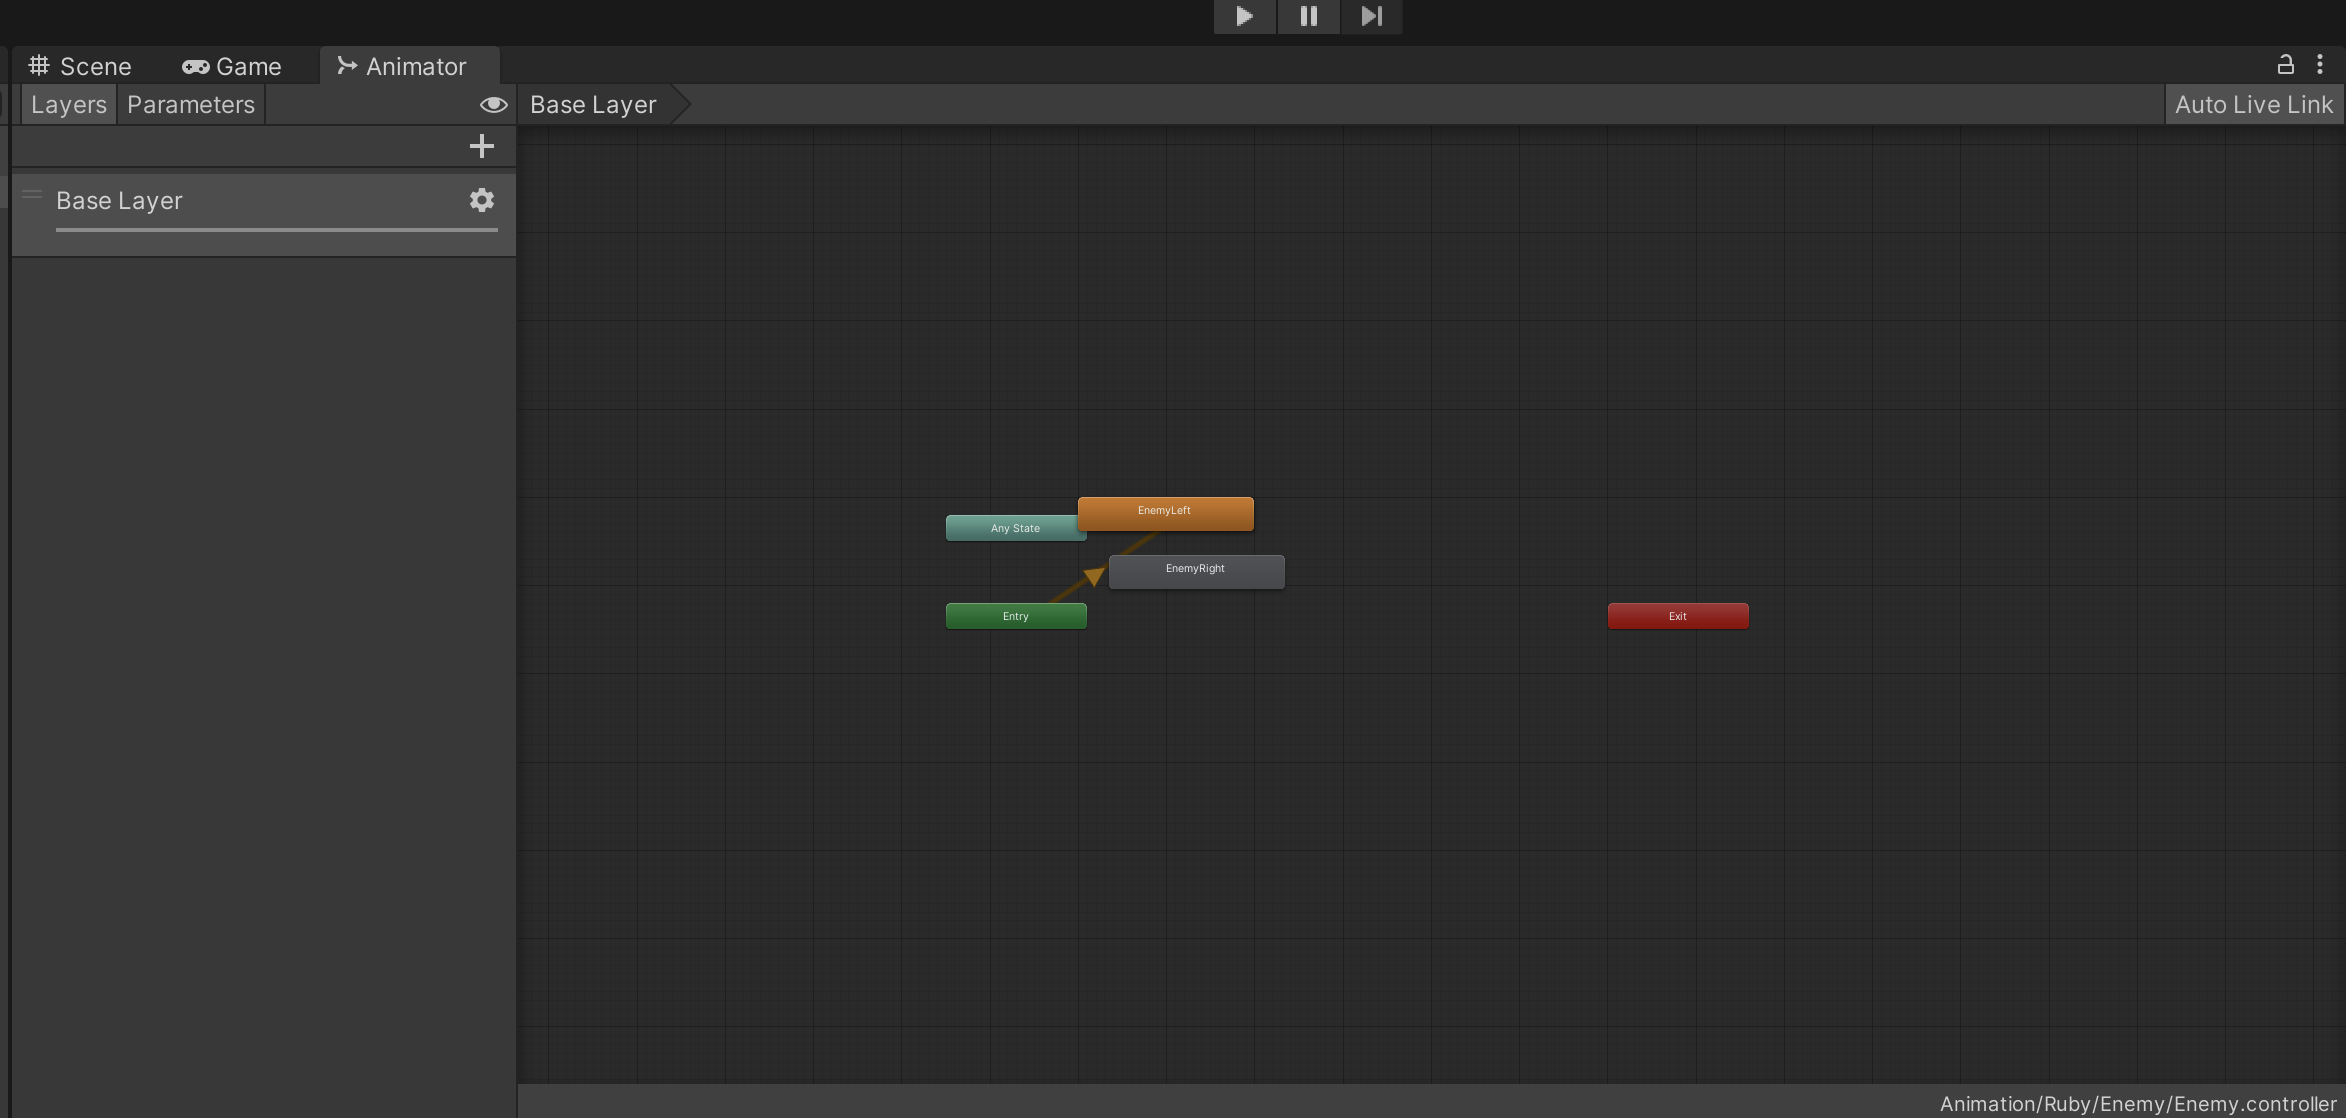Toggle Auto Live Link
The height and width of the screenshot is (1118, 2346).
[2254, 104]
